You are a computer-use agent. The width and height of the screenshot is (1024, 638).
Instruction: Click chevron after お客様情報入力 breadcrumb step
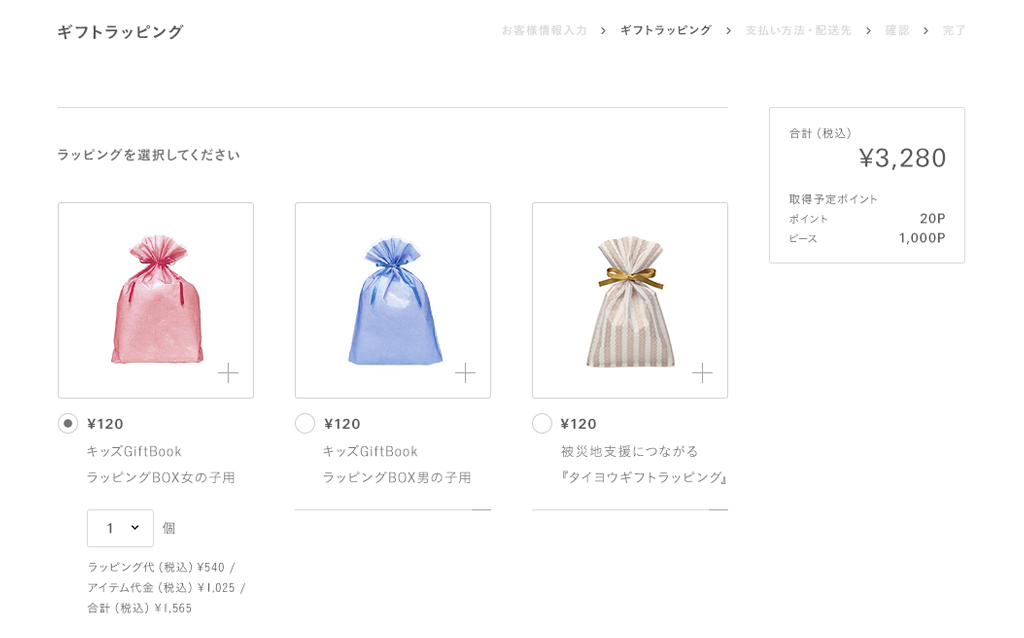(603, 31)
